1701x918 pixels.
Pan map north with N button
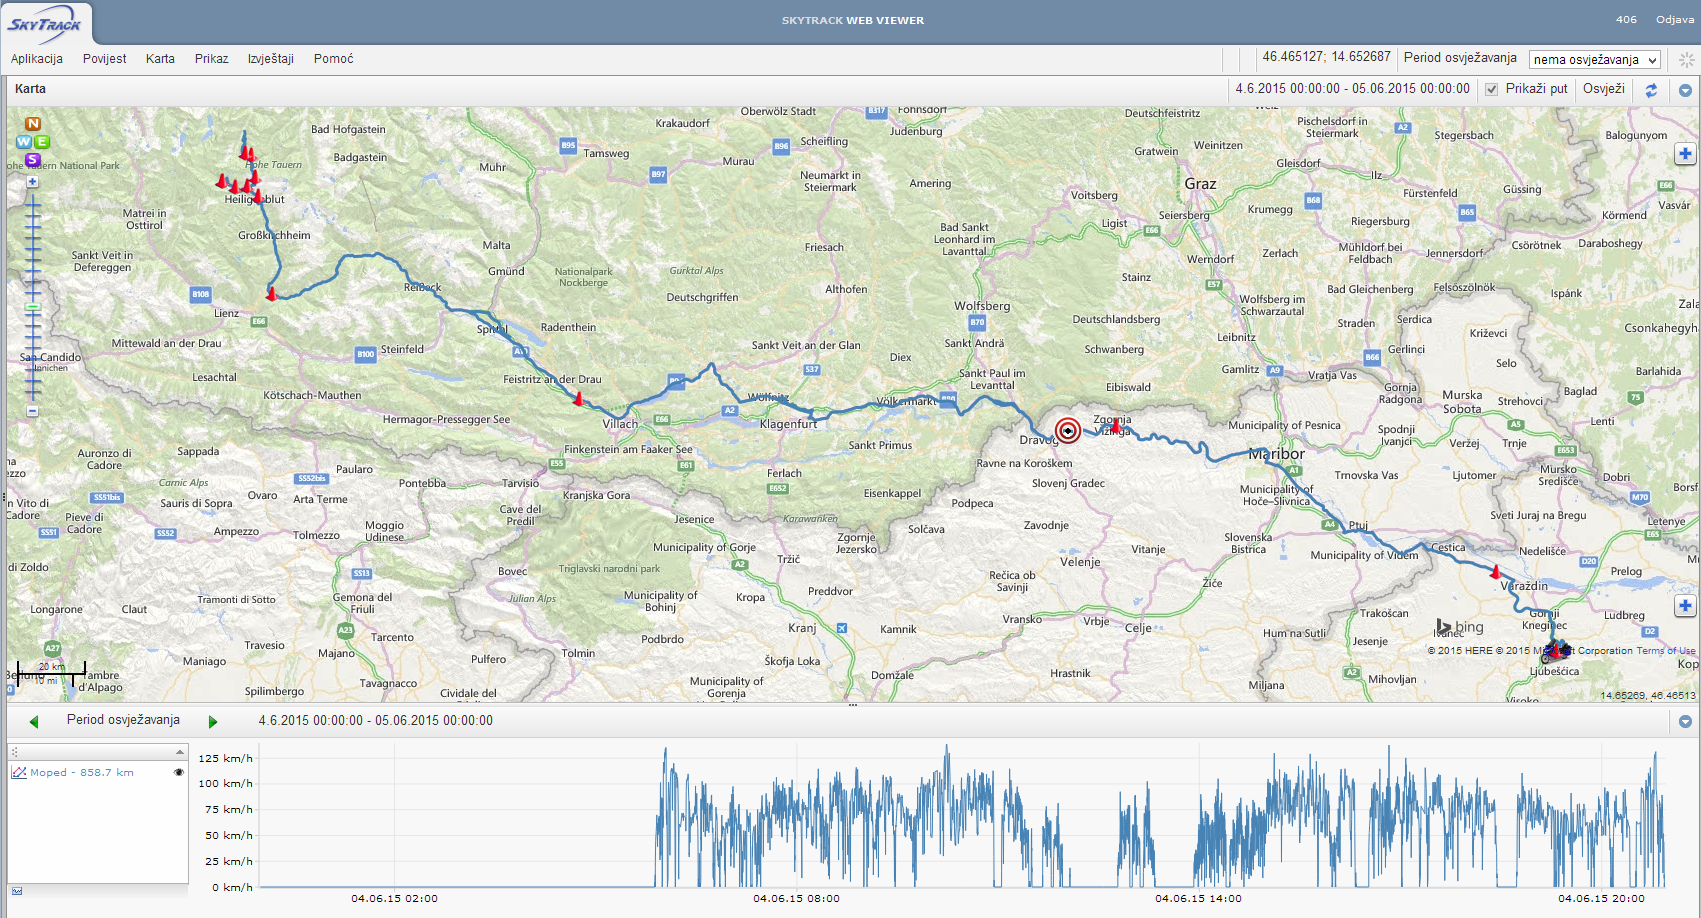pyautogui.click(x=33, y=124)
